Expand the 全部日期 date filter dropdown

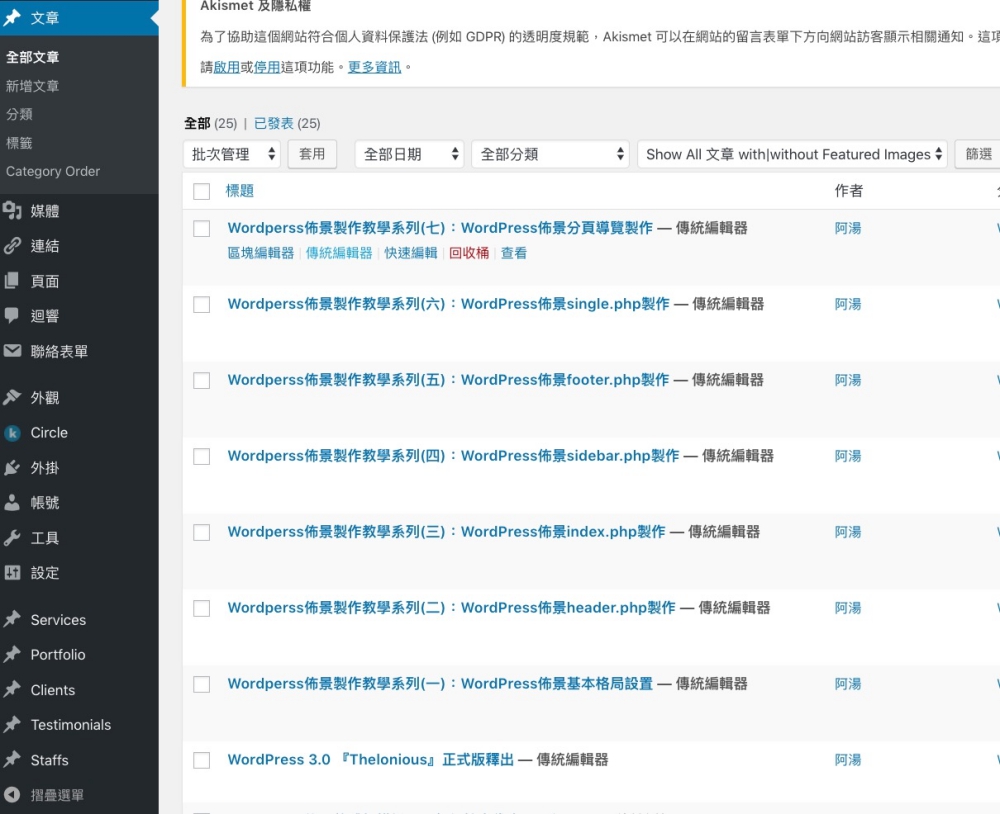(410, 154)
